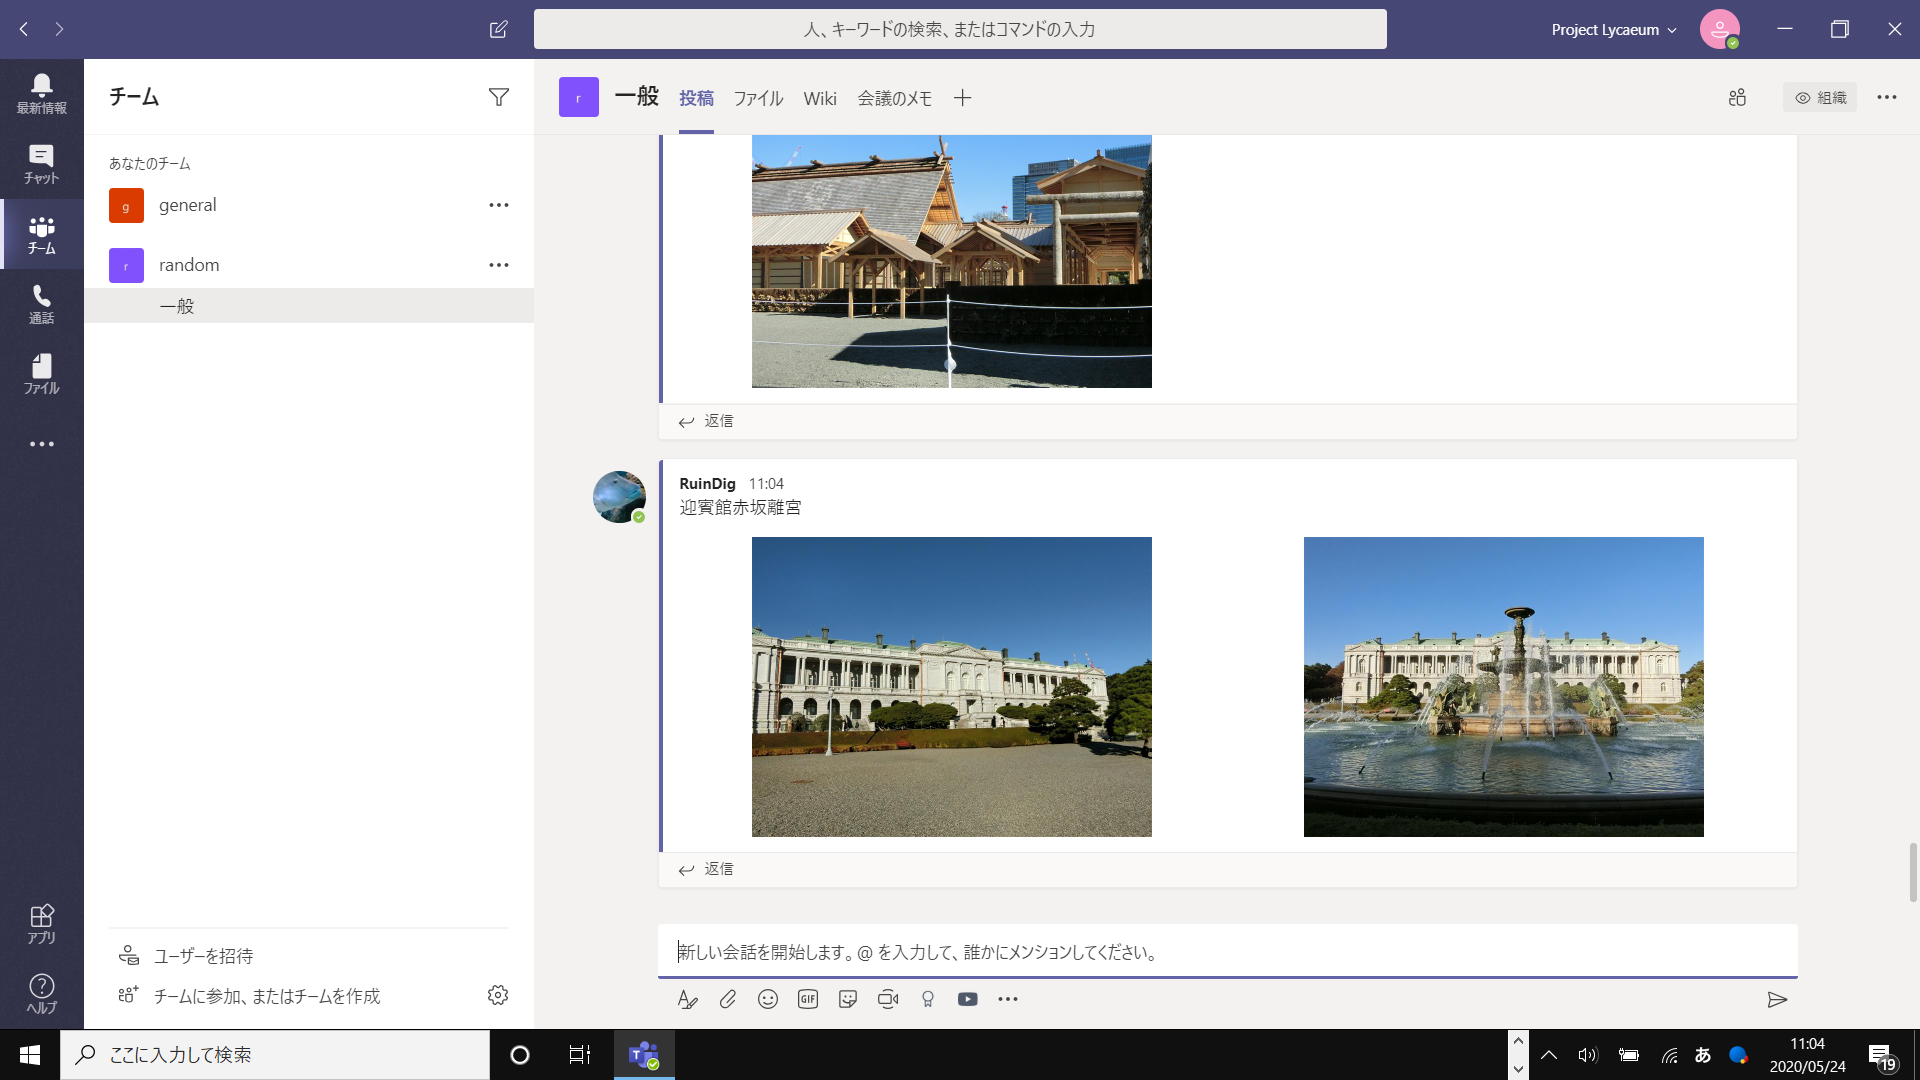Click the sticker icon in compose toolbar
The image size is (1920, 1080).
pyautogui.click(x=848, y=999)
